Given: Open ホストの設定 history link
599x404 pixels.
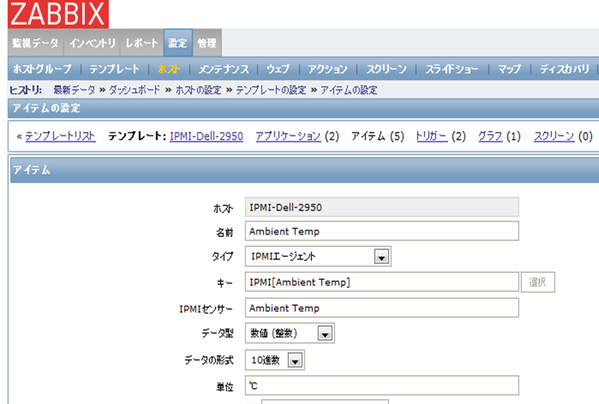Looking at the screenshot, I should 198,90.
